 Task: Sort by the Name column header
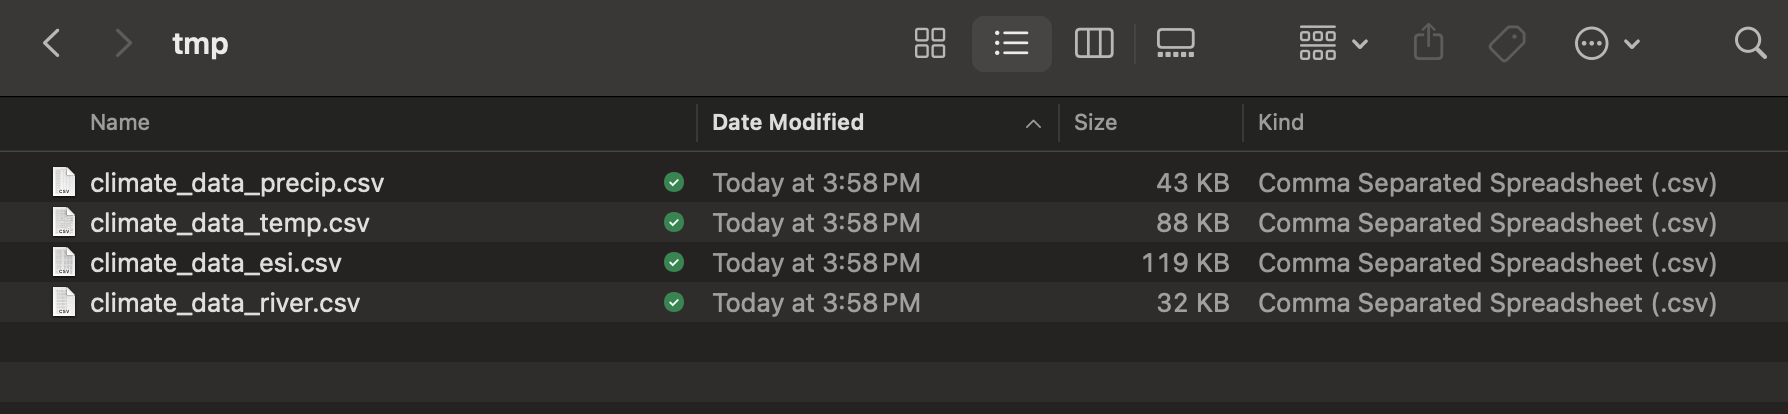pyautogui.click(x=120, y=122)
